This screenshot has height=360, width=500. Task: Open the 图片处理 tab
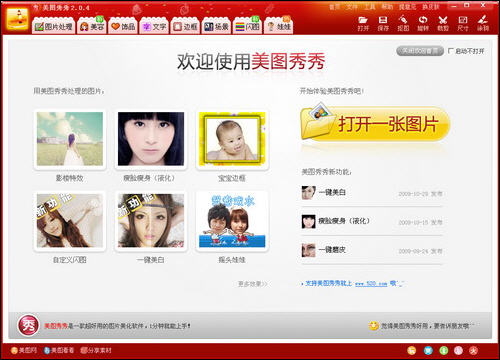[54, 26]
